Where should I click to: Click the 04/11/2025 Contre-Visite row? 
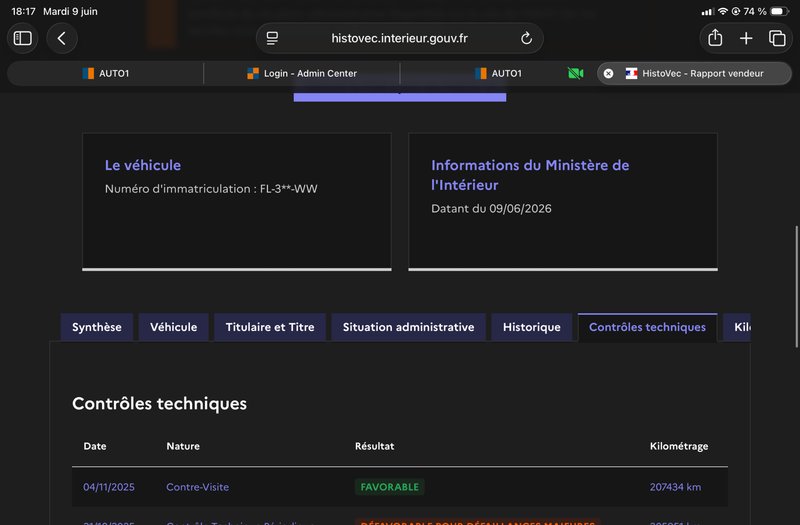(x=400, y=487)
